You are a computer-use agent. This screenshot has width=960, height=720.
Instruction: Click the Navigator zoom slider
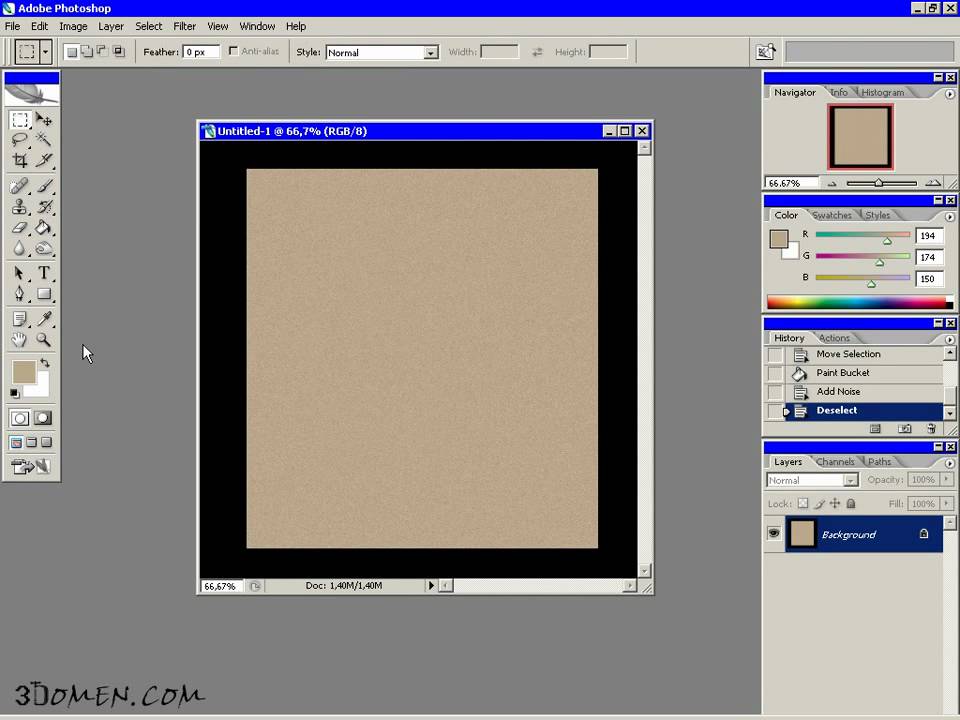click(x=881, y=183)
